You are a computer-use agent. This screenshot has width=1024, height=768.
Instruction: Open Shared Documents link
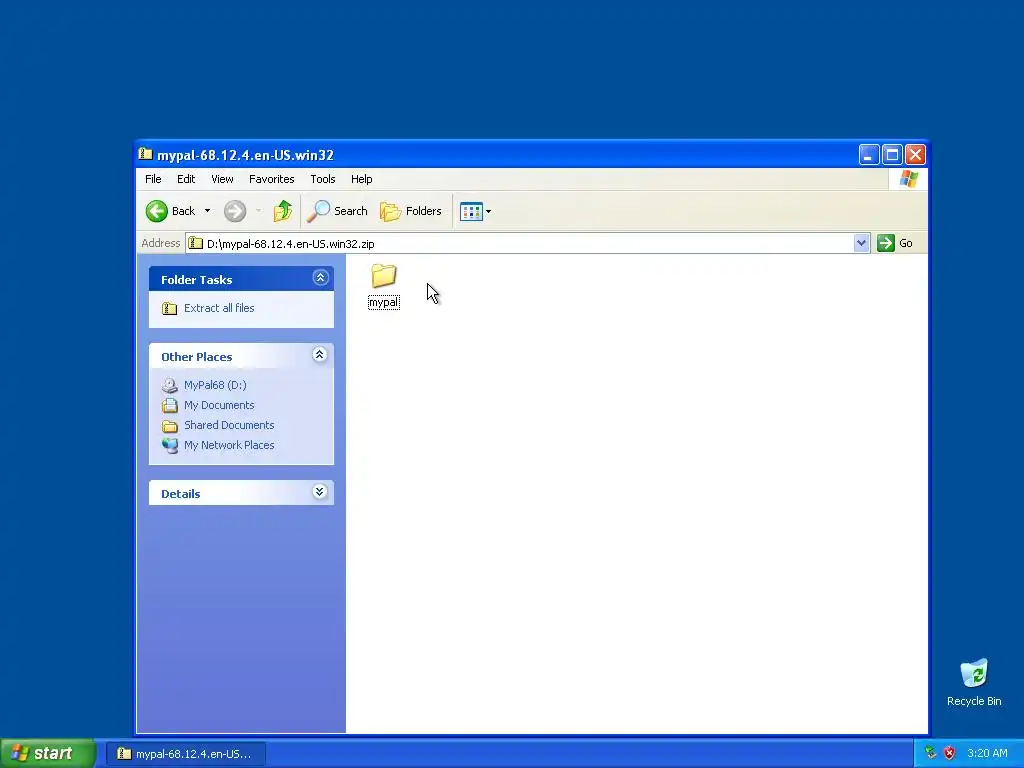(x=229, y=425)
